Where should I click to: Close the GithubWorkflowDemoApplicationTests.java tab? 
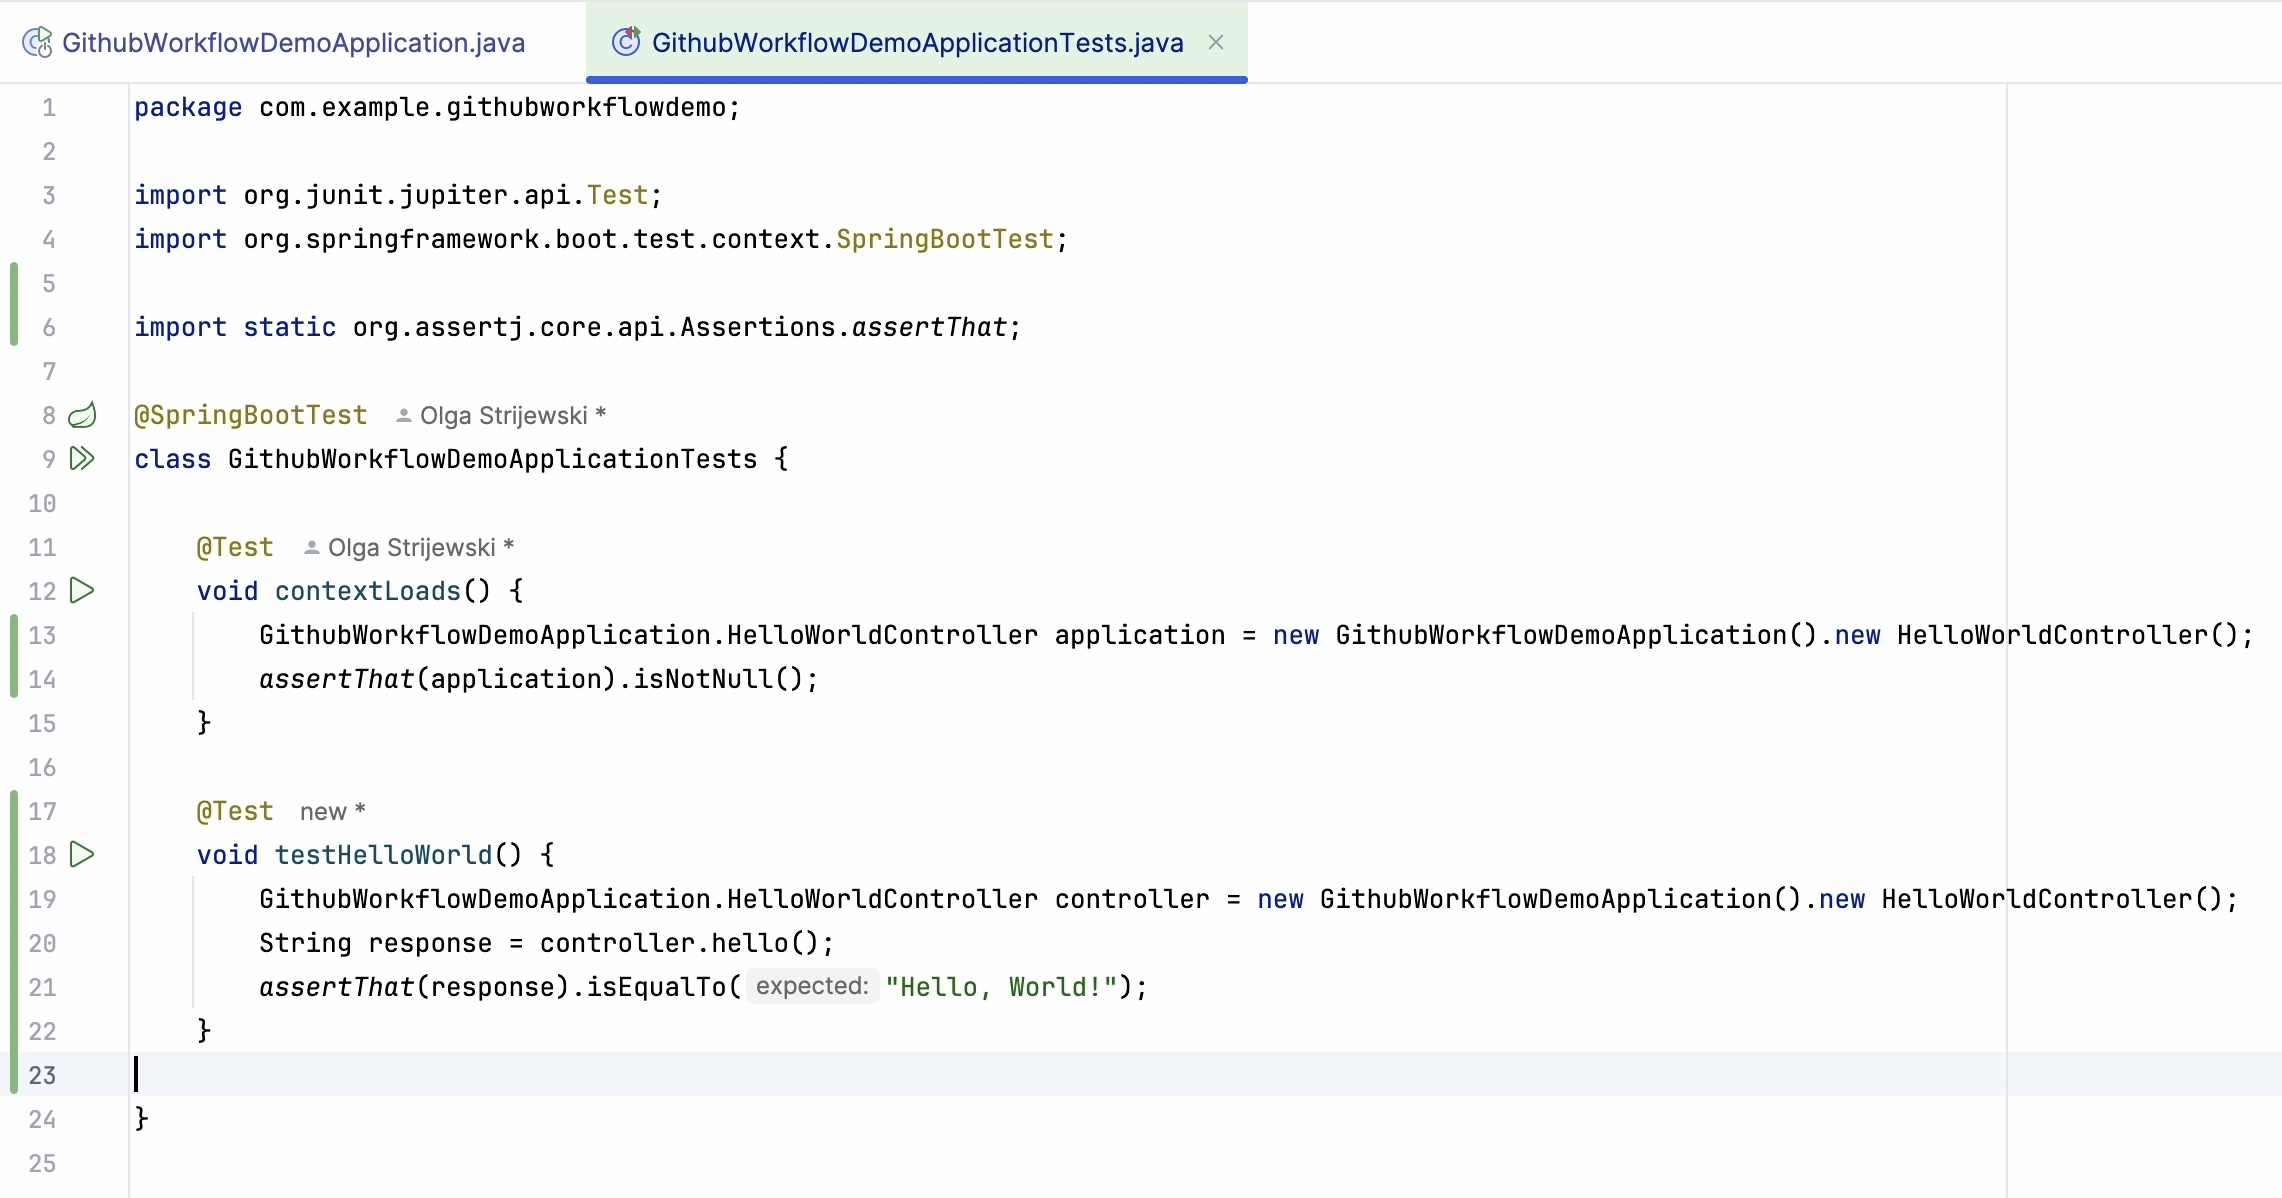point(1216,42)
